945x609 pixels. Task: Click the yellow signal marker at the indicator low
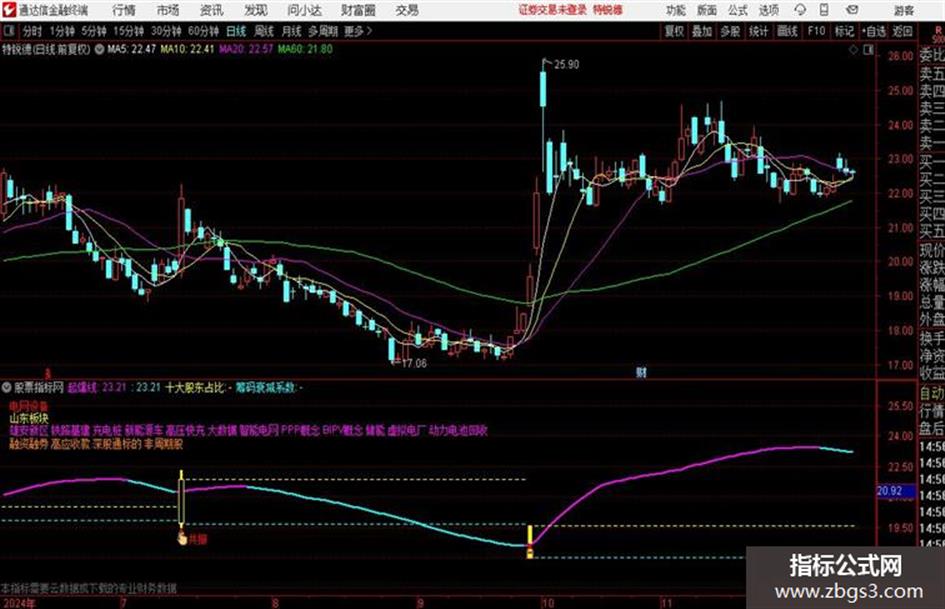point(530,543)
